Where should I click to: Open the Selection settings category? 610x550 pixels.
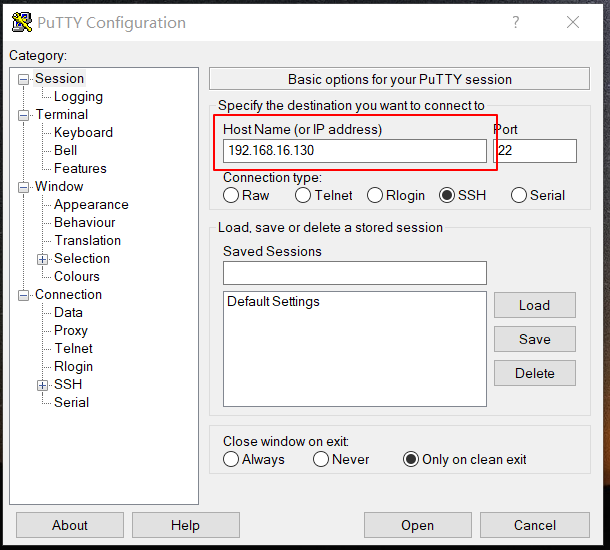coord(82,258)
